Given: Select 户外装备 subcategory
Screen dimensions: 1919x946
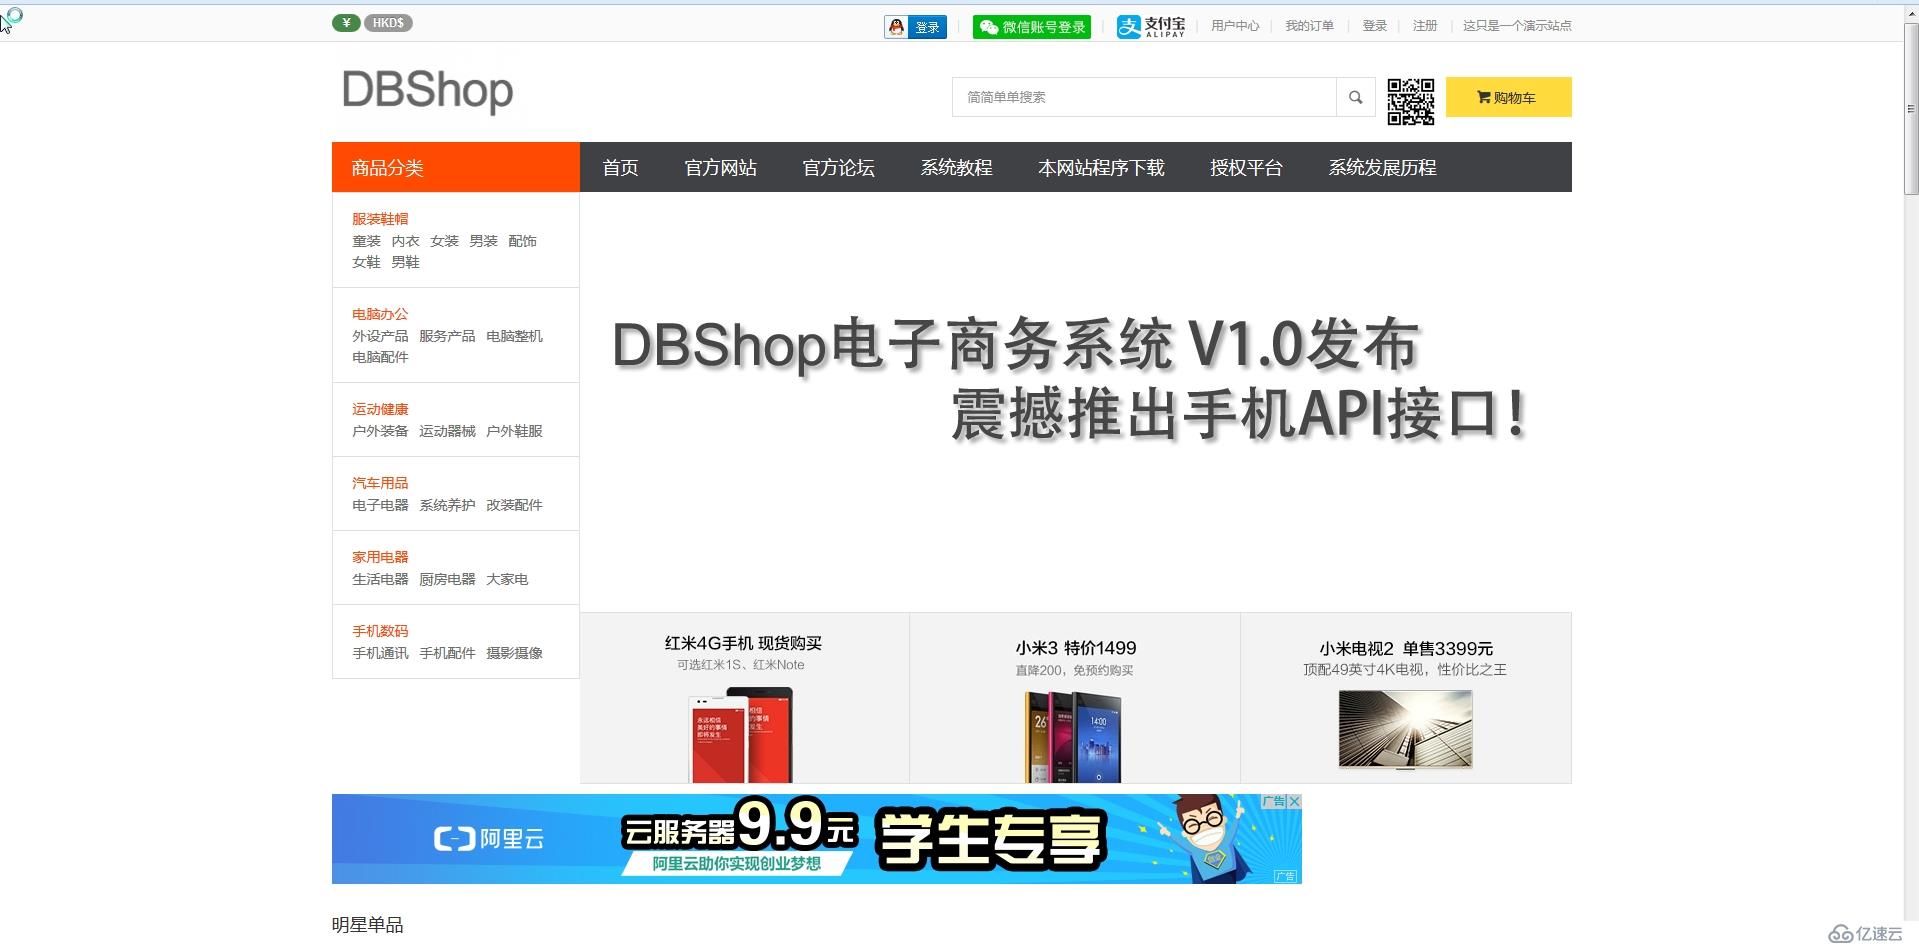Looking at the screenshot, I should click(x=380, y=431).
